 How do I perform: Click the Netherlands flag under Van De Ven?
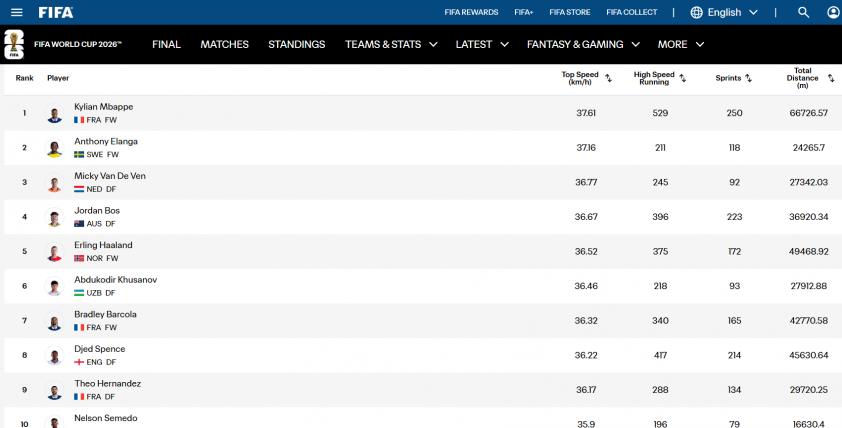coord(79,189)
